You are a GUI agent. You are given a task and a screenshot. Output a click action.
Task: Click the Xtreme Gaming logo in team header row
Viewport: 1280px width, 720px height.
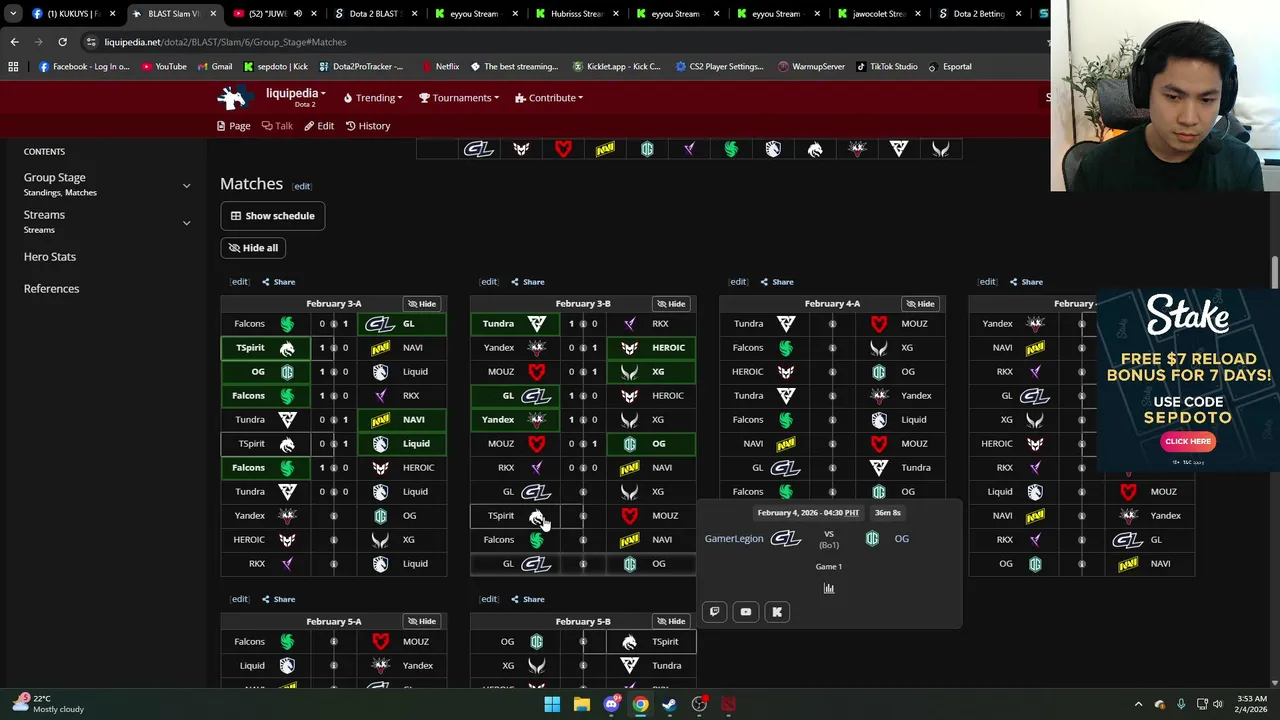(941, 149)
